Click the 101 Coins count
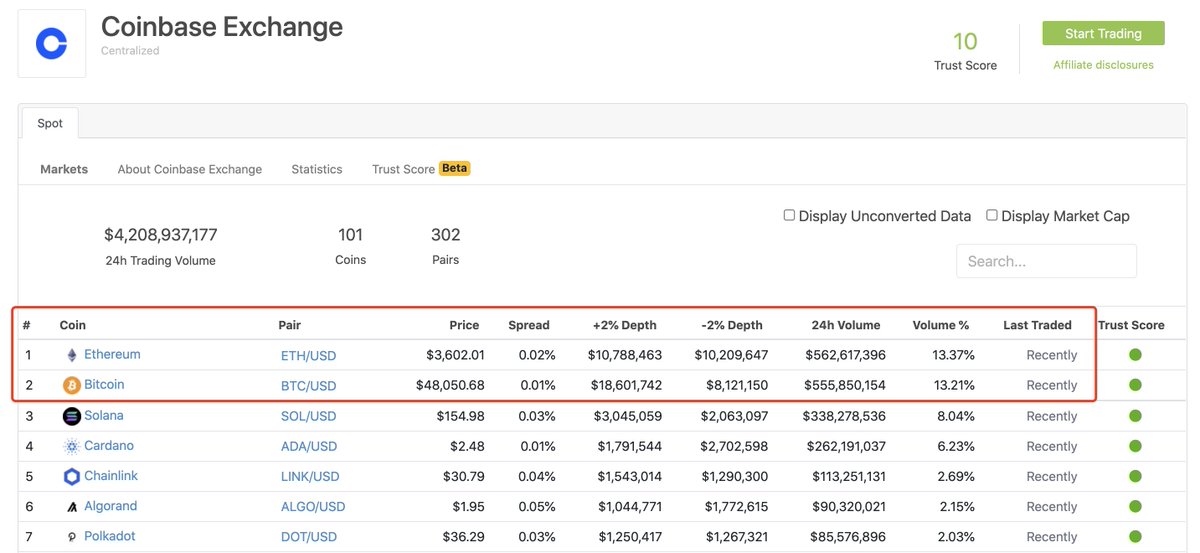The height and width of the screenshot is (553, 1200). (350, 235)
